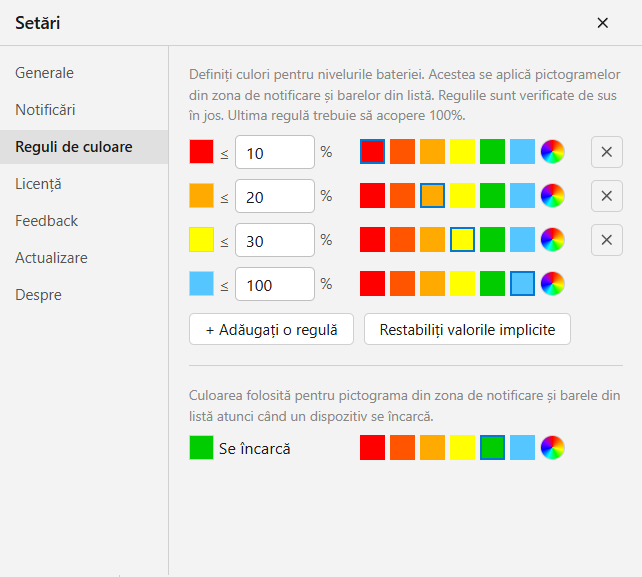The height and width of the screenshot is (577, 642).
Task: Pick amber palette color for 30% rule
Action: point(432,240)
